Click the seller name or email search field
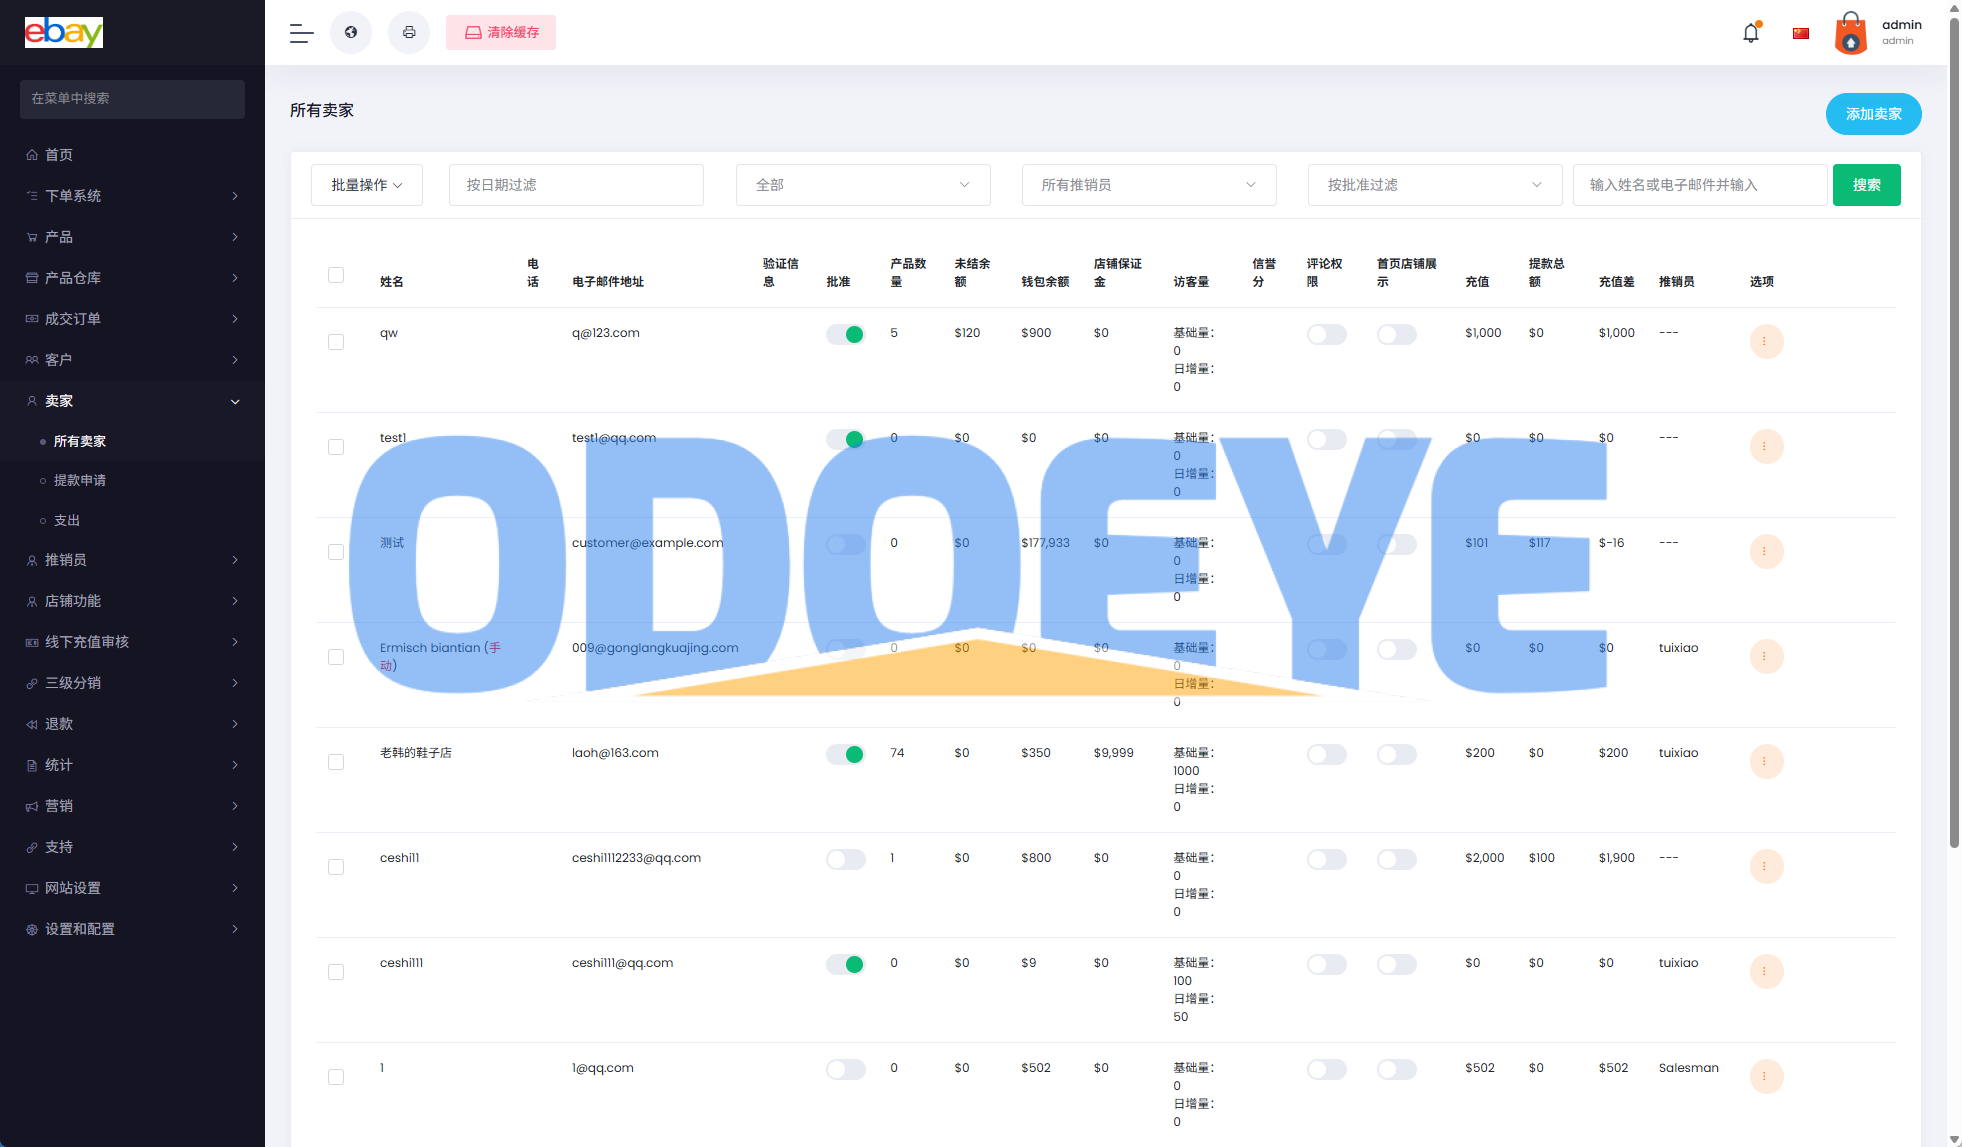Image resolution: width=1962 pixels, height=1147 pixels. coord(1699,185)
